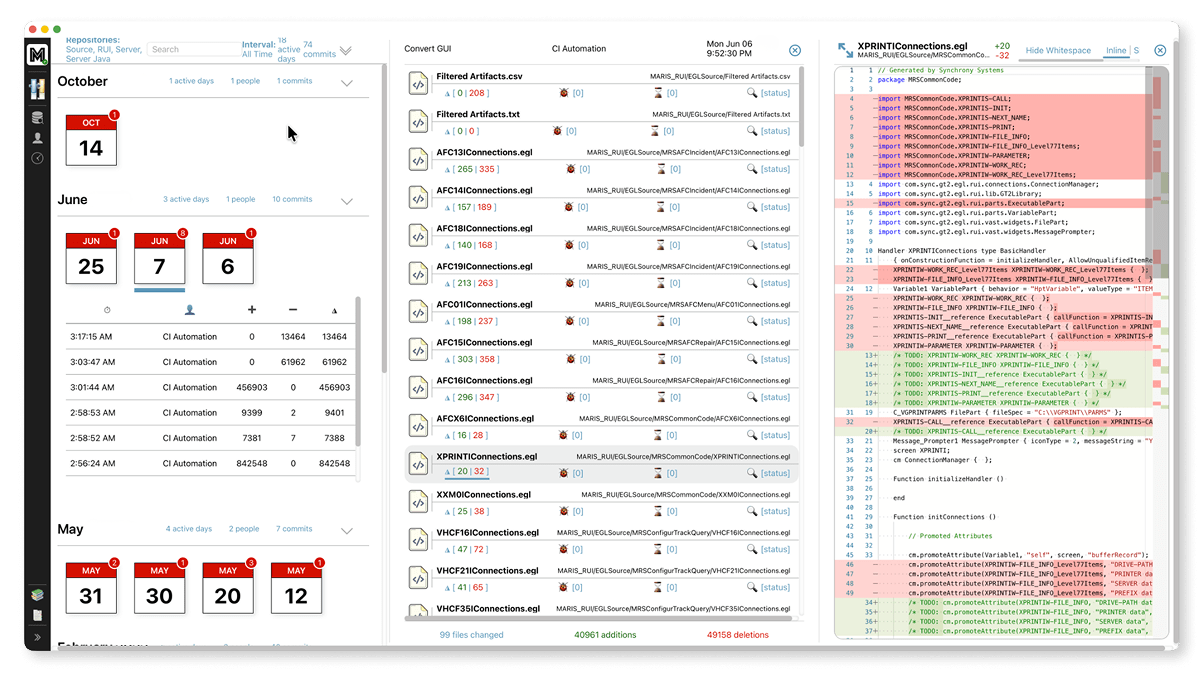
Task: Click the clock history icon in the sidebar
Action: (x=37, y=157)
